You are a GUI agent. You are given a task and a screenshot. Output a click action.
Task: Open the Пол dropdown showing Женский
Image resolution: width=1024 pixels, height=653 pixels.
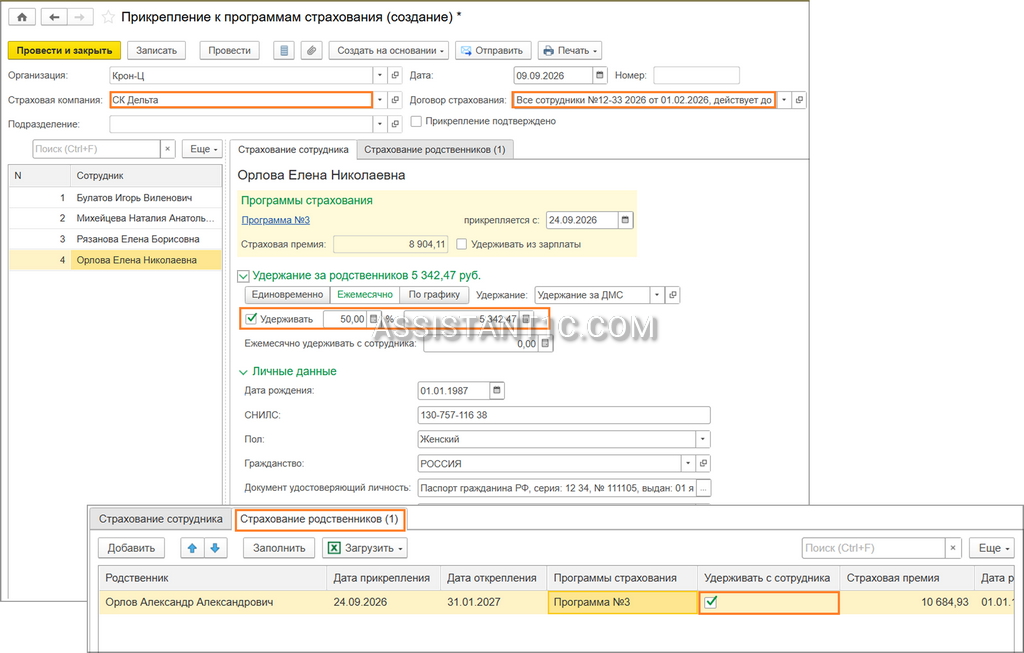[x=703, y=439]
